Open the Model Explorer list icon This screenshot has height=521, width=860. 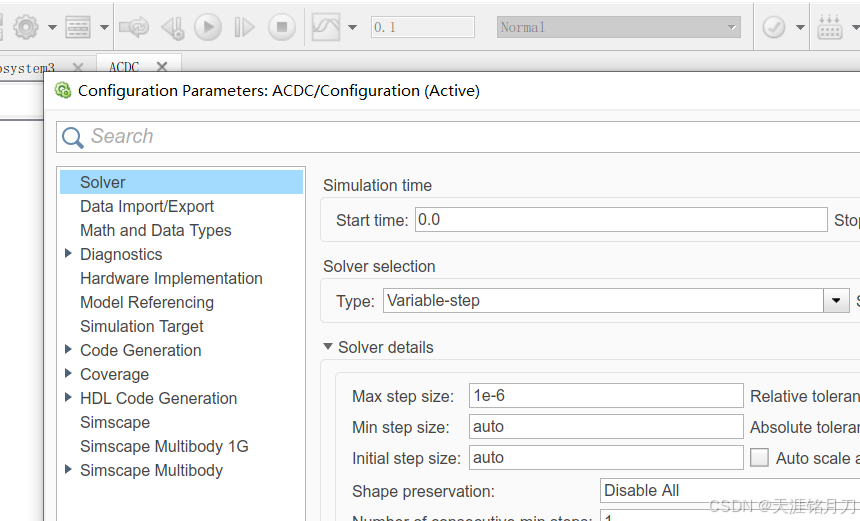78,28
